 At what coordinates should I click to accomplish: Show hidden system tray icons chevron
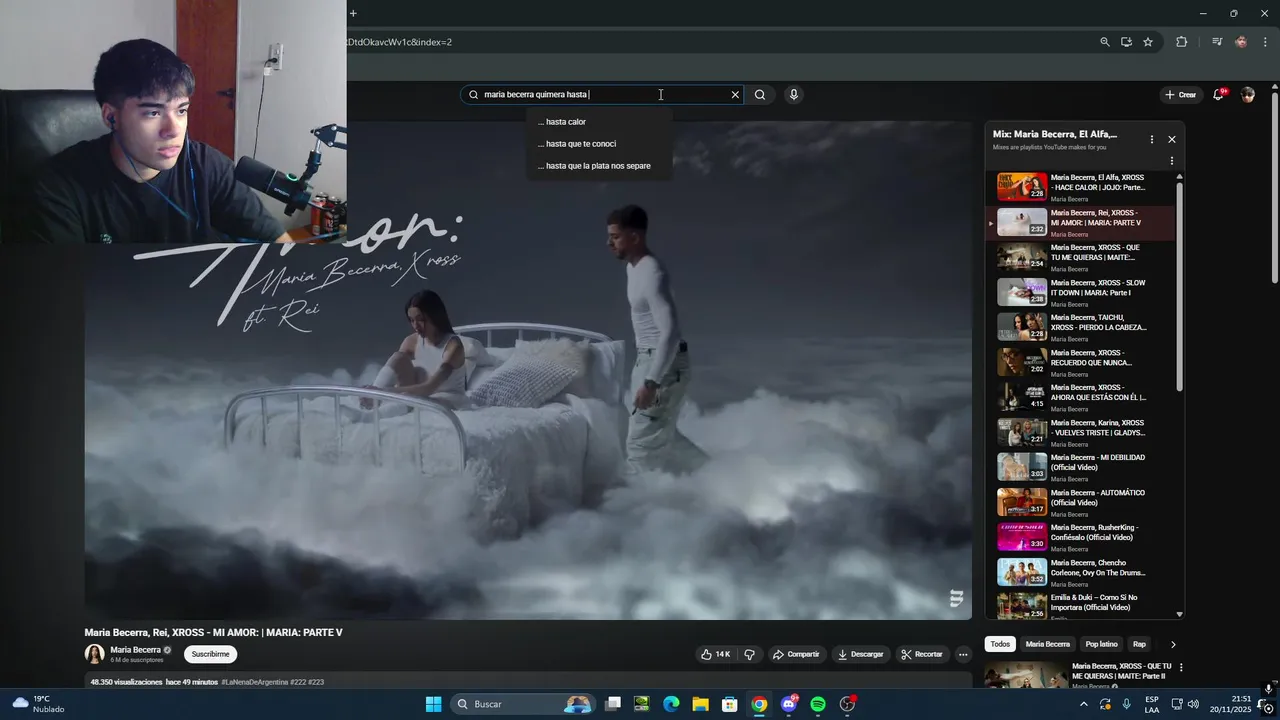point(1083,704)
